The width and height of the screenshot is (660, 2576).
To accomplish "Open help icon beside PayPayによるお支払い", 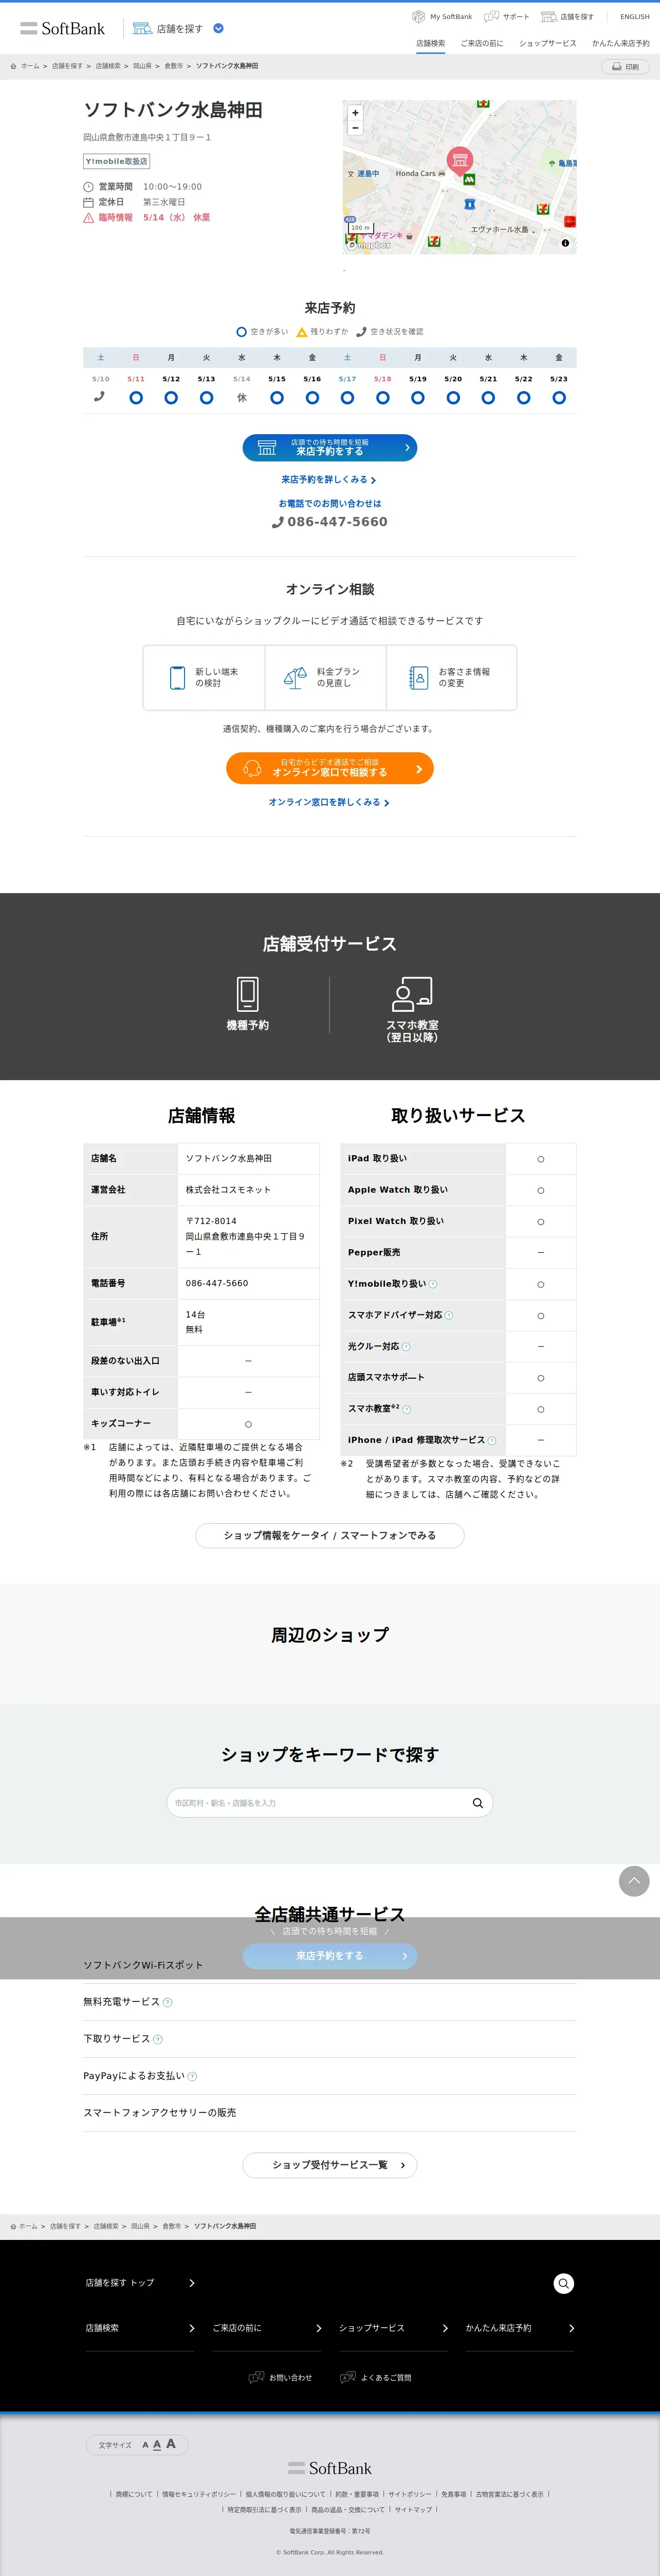I will (x=193, y=2076).
